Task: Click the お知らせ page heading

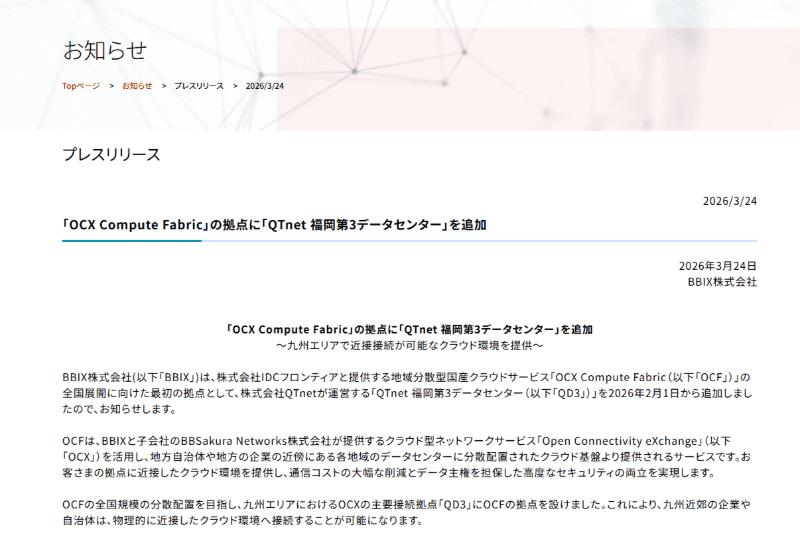Action: click(105, 50)
